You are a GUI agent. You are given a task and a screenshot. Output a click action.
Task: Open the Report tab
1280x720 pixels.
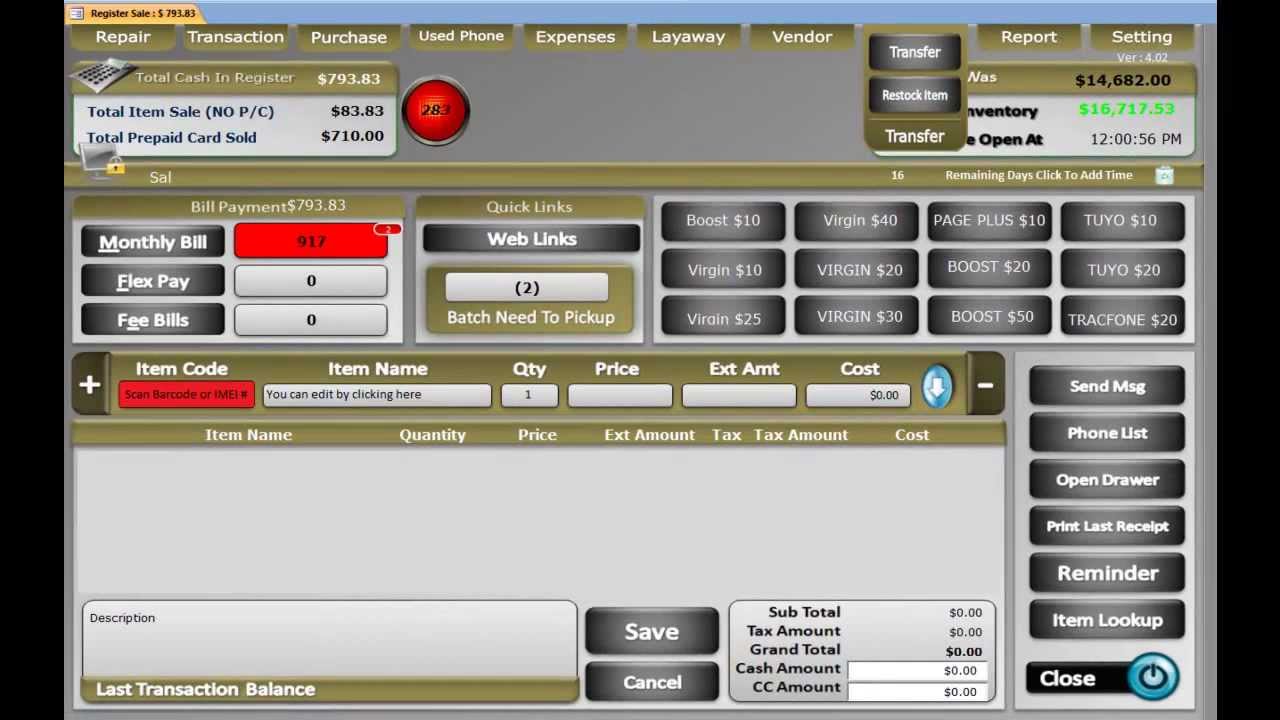[1028, 37]
